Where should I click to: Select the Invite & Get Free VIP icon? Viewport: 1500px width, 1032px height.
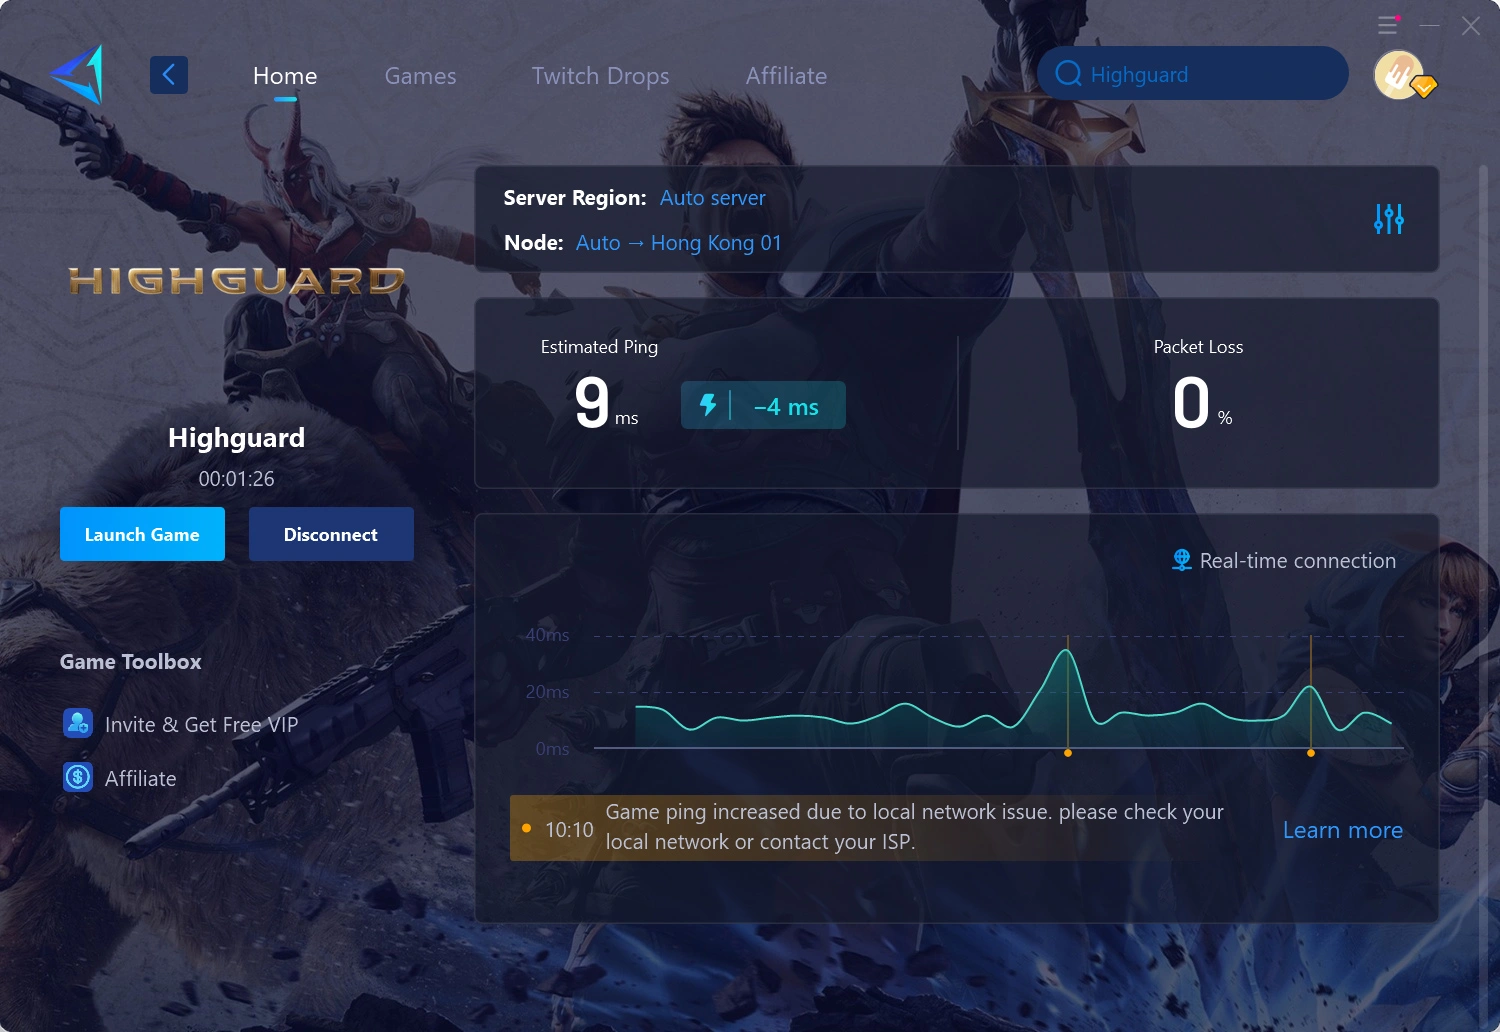click(x=78, y=723)
